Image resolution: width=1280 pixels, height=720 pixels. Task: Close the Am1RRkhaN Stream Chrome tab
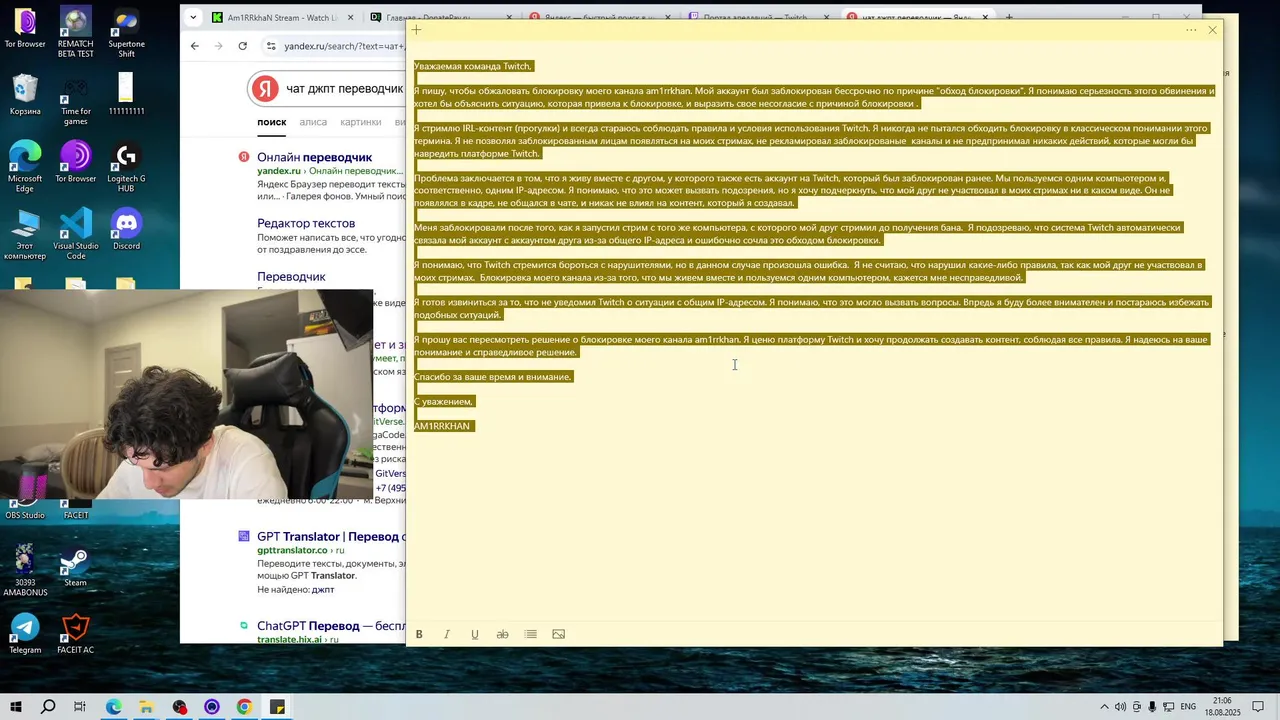[x=351, y=17]
